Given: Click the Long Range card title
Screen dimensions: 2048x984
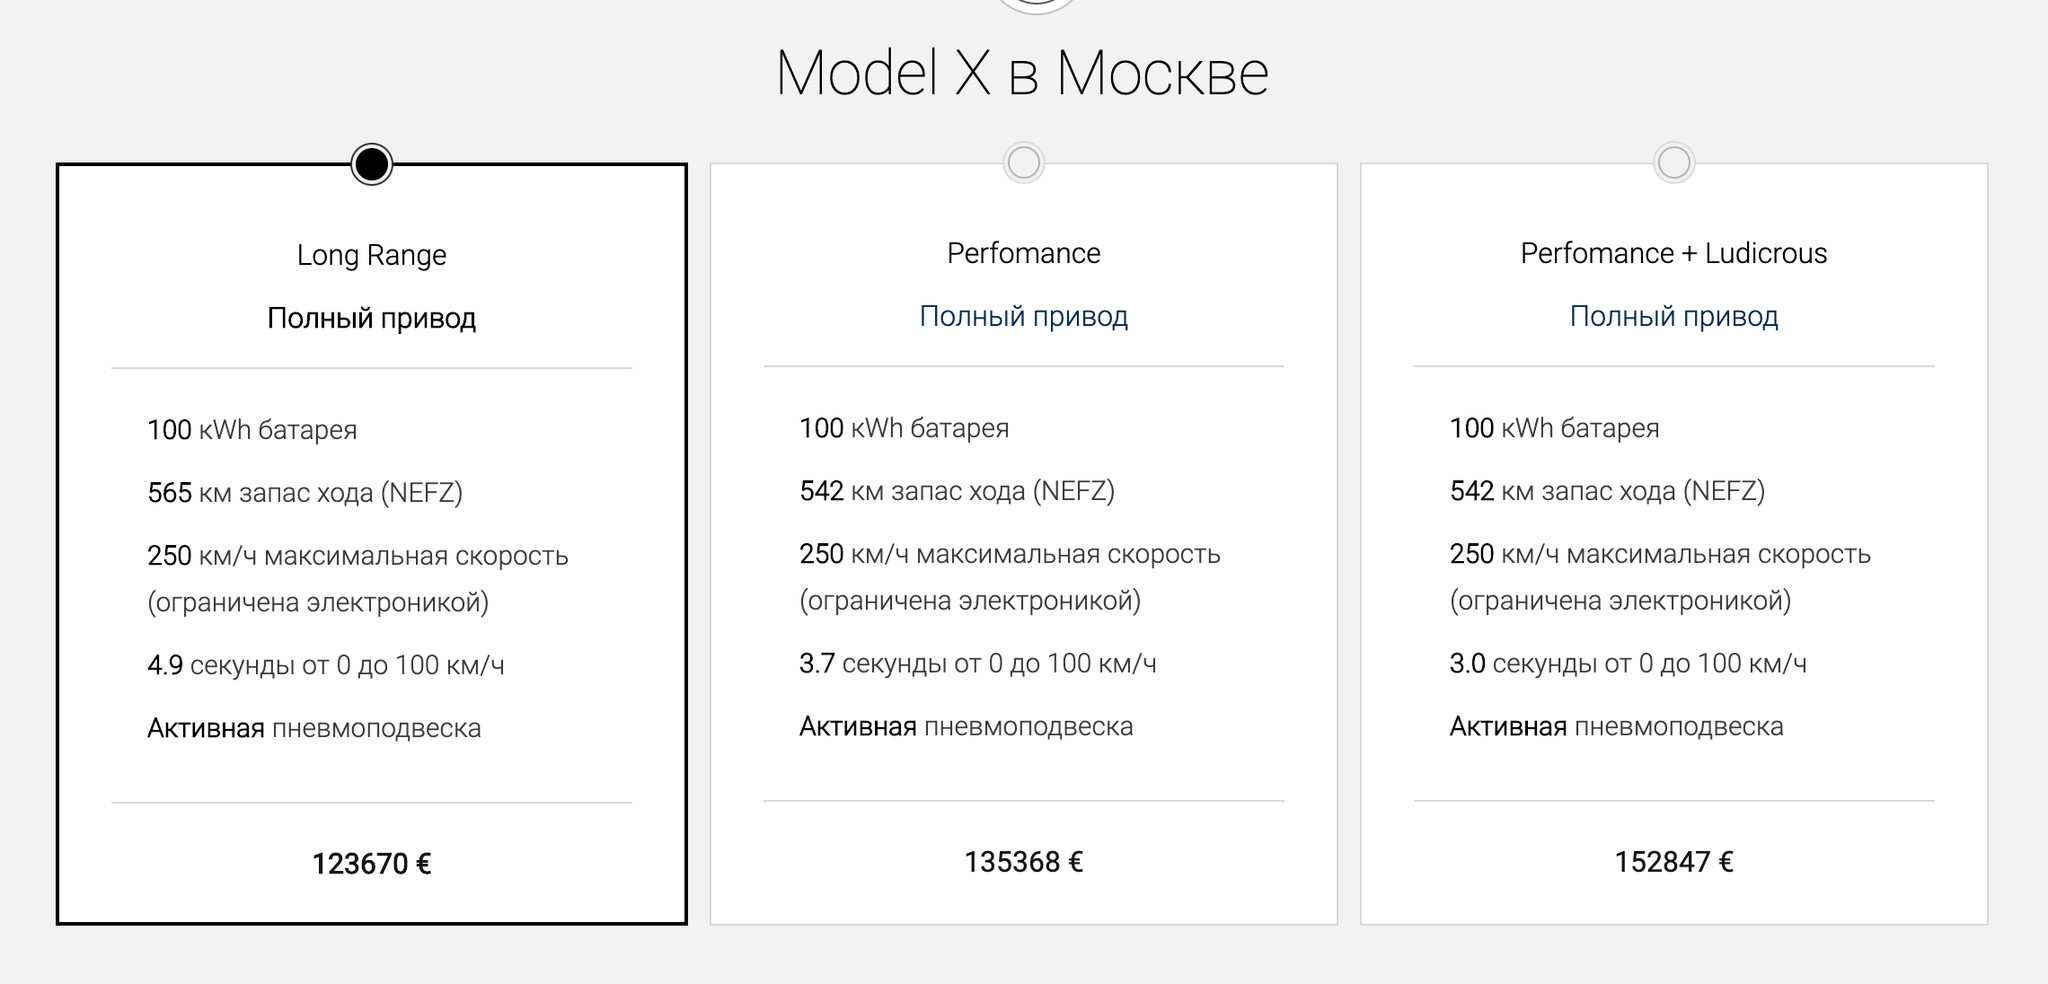Looking at the screenshot, I should pyautogui.click(x=372, y=255).
